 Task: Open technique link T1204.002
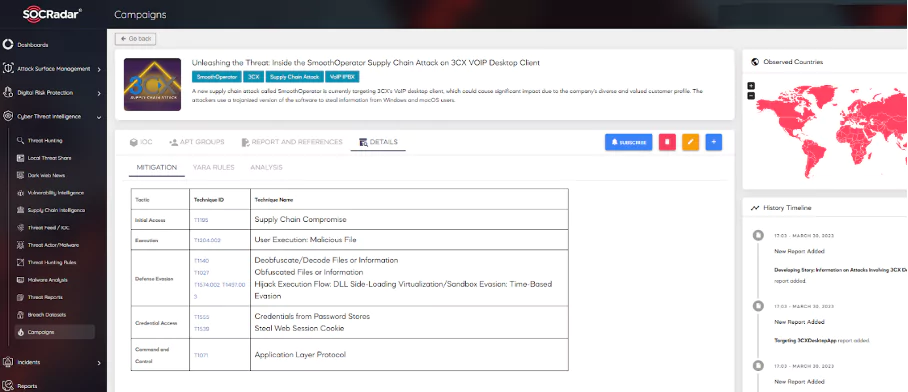[207, 240]
